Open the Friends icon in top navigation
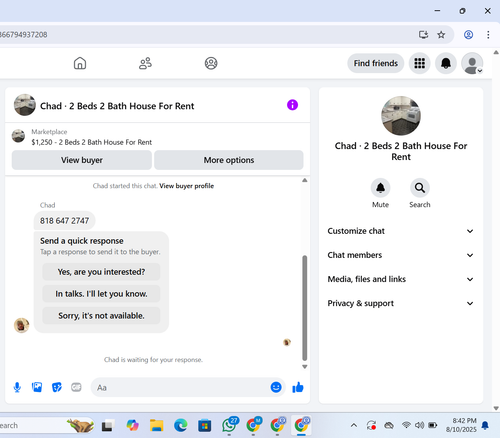This screenshot has width=500, height=438. tap(145, 63)
